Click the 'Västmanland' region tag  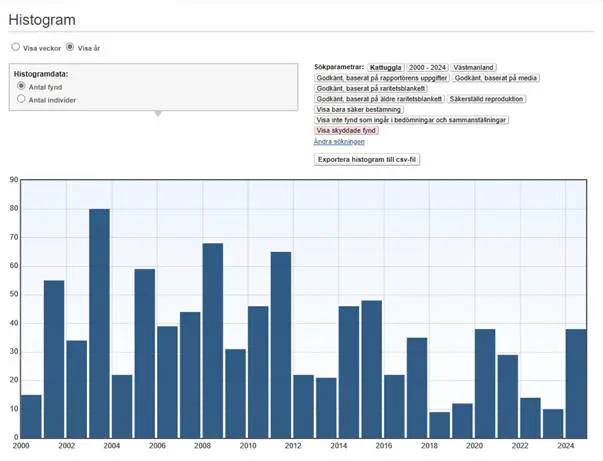point(475,67)
